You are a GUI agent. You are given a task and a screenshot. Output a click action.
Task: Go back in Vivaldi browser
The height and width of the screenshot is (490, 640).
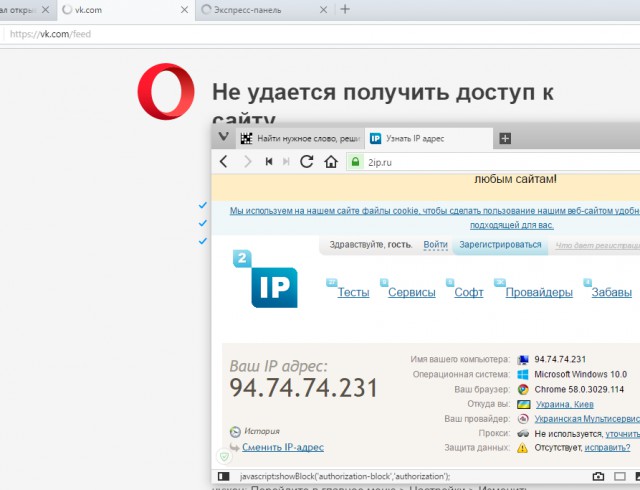tap(223, 162)
